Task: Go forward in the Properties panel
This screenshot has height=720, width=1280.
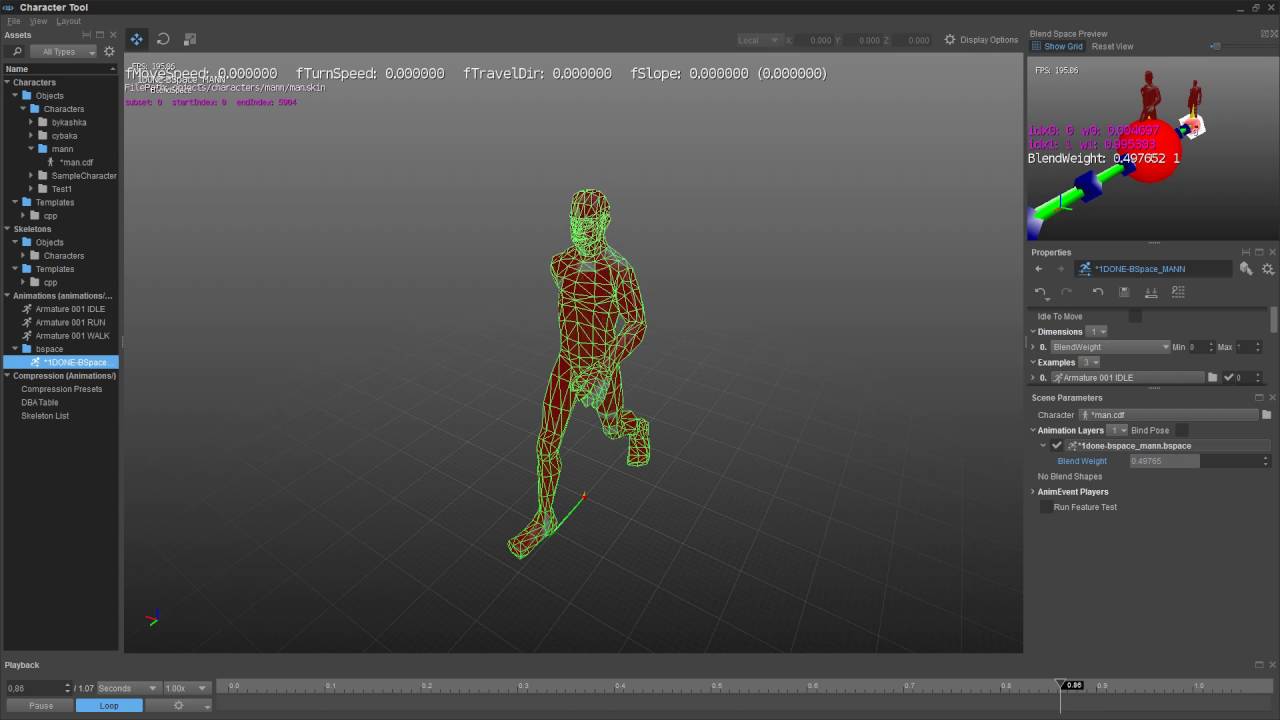Action: pyautogui.click(x=1061, y=269)
